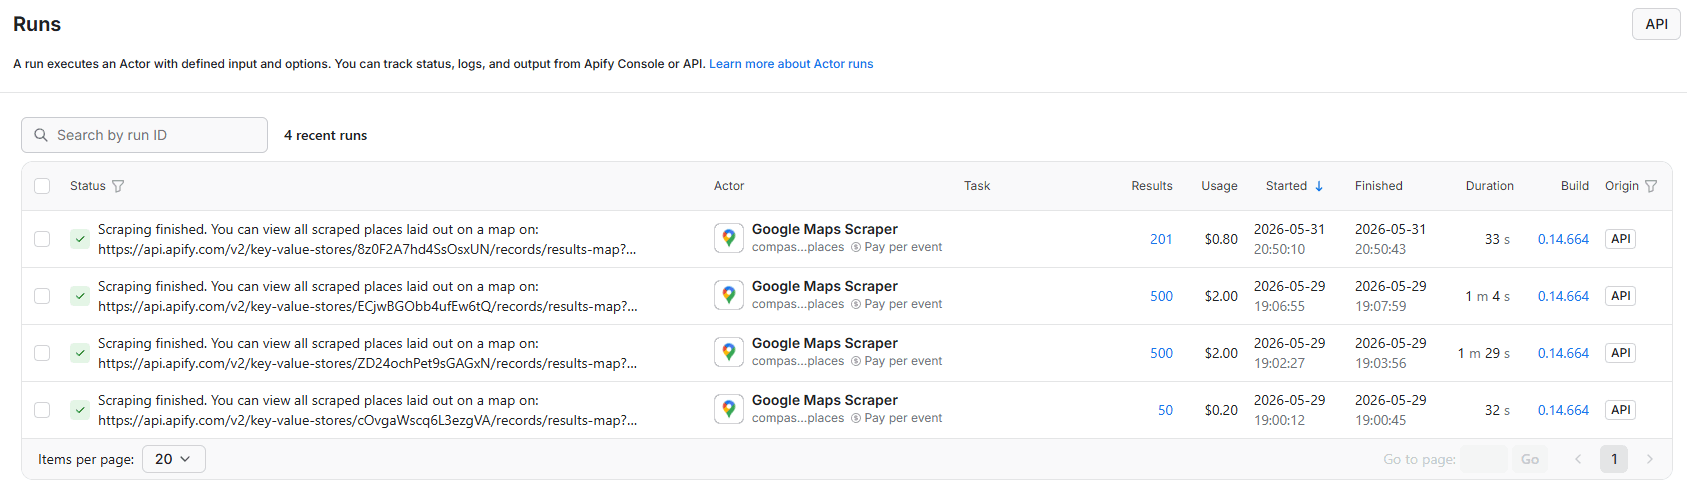Click Google Maps icon in 20:50:10 run row
Image resolution: width=1687 pixels, height=490 pixels.
pyautogui.click(x=729, y=238)
